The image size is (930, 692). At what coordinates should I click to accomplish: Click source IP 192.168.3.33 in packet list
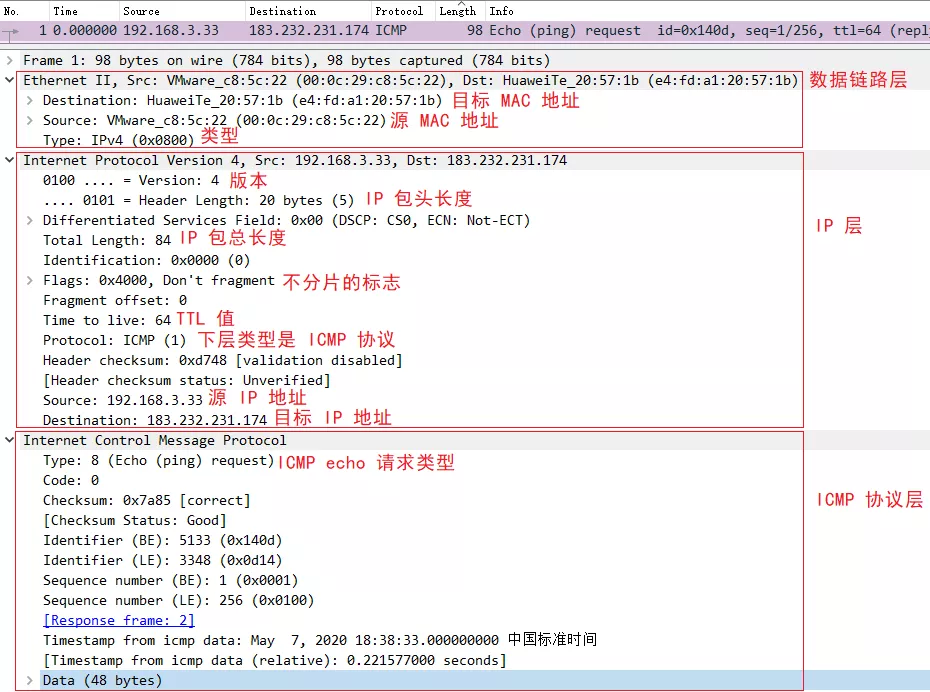[171, 30]
